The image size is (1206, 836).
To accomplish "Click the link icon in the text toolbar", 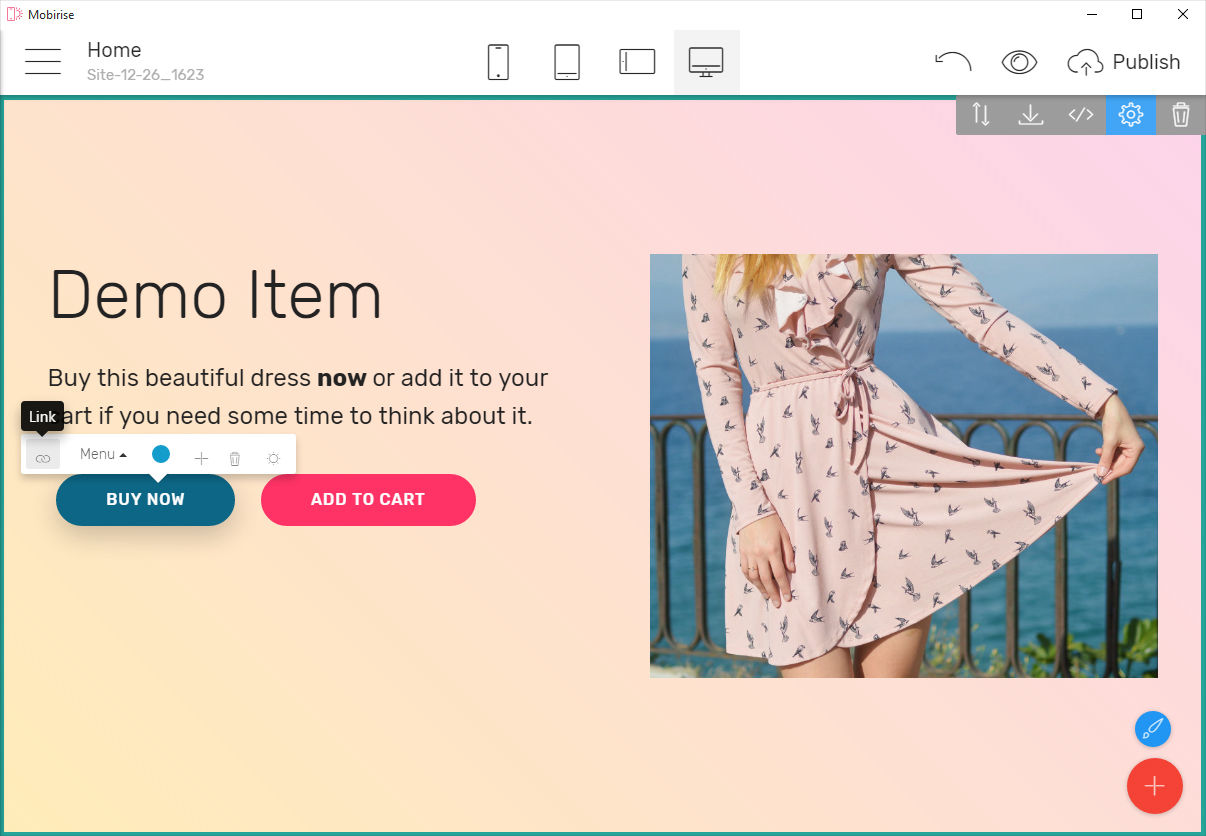I will pyautogui.click(x=42, y=455).
